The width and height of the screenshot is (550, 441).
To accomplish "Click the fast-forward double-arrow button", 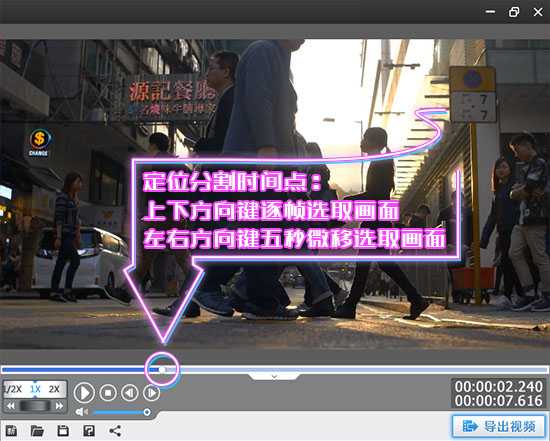I will coord(59,406).
